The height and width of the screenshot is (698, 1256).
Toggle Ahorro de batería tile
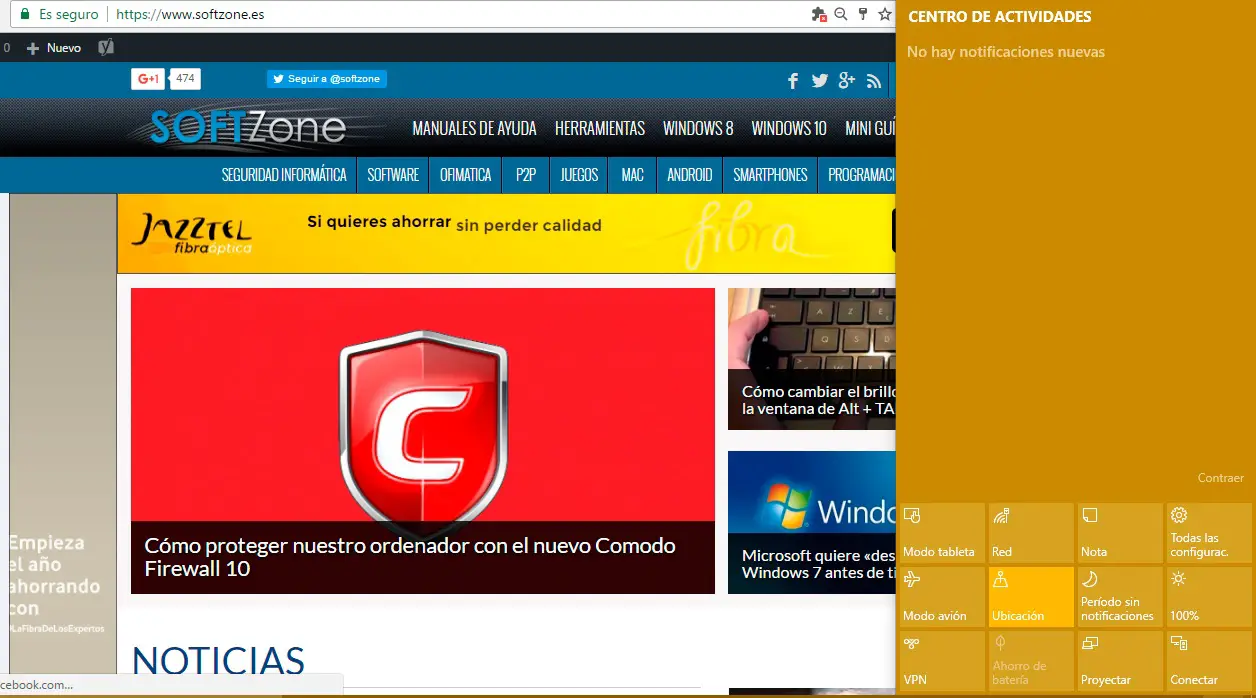click(x=1030, y=661)
